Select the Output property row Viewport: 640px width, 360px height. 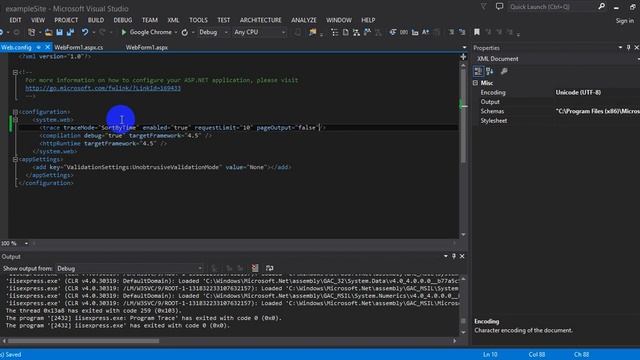click(556, 102)
